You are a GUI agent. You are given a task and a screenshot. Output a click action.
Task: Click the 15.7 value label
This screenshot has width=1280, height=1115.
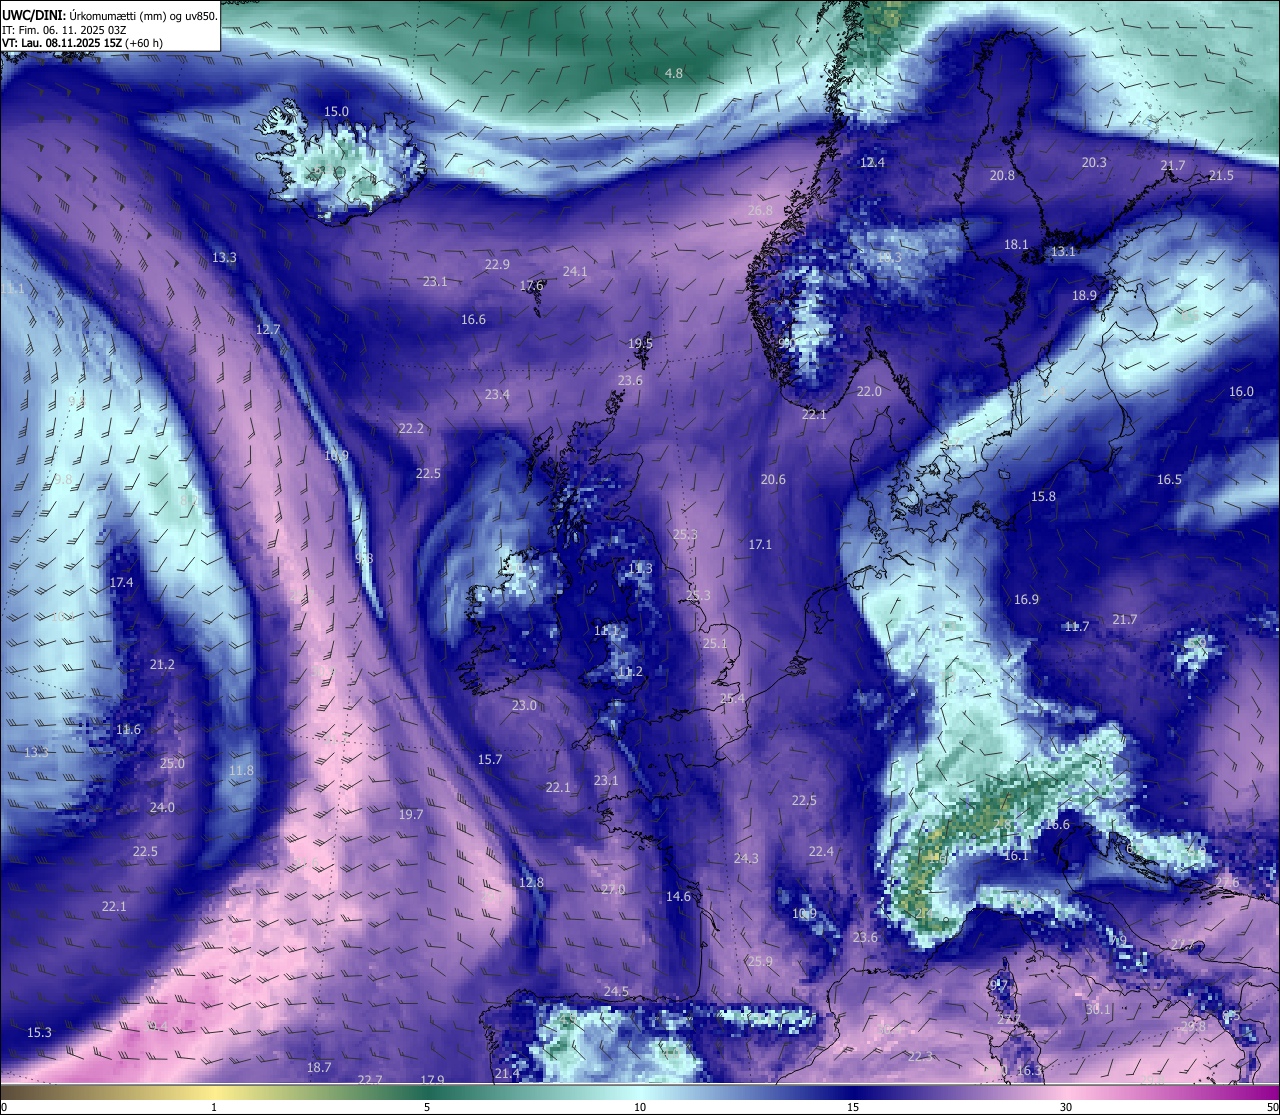(489, 759)
